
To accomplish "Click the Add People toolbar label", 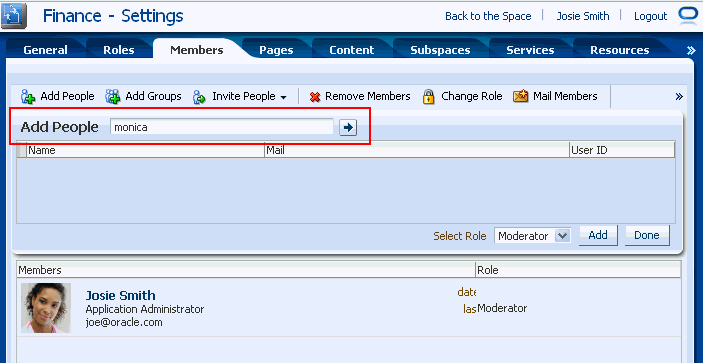I will [67, 96].
